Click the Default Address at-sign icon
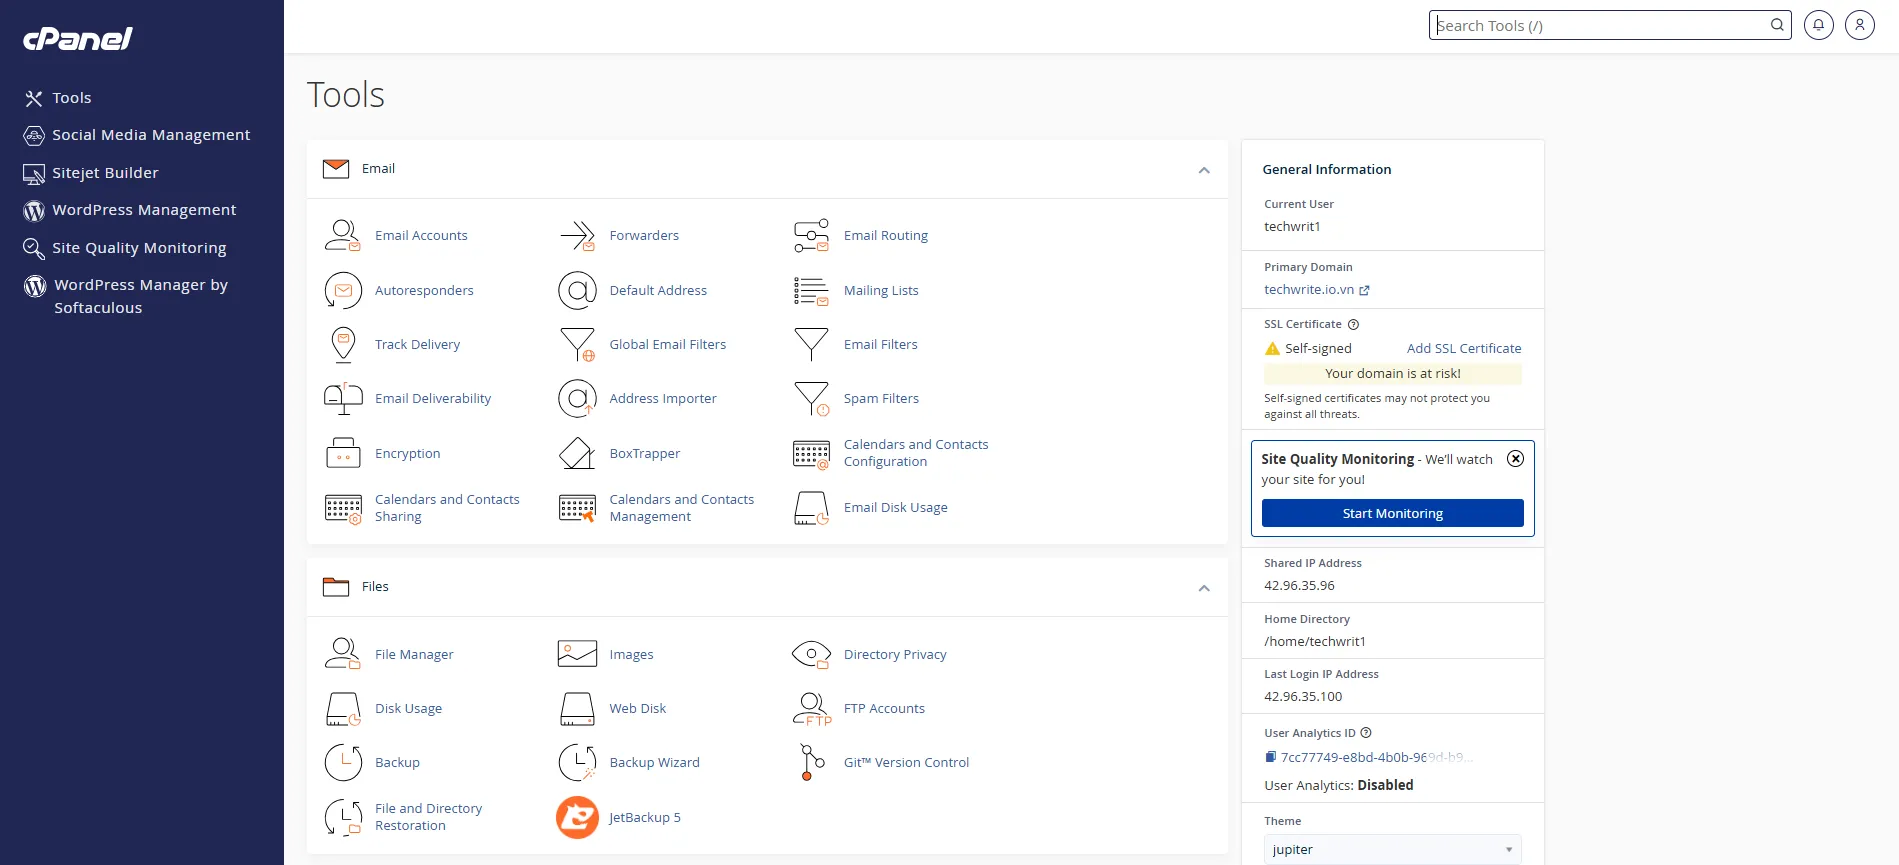This screenshot has width=1899, height=865. tap(577, 290)
